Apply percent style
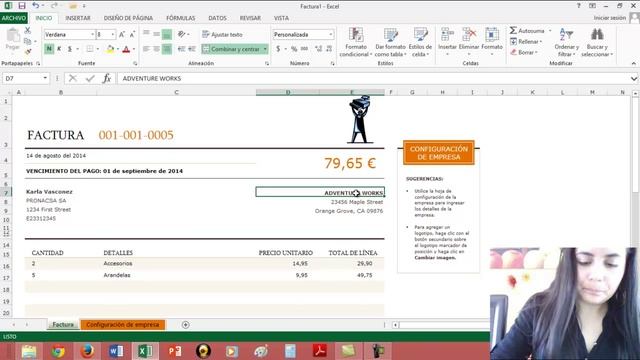 [x=294, y=49]
